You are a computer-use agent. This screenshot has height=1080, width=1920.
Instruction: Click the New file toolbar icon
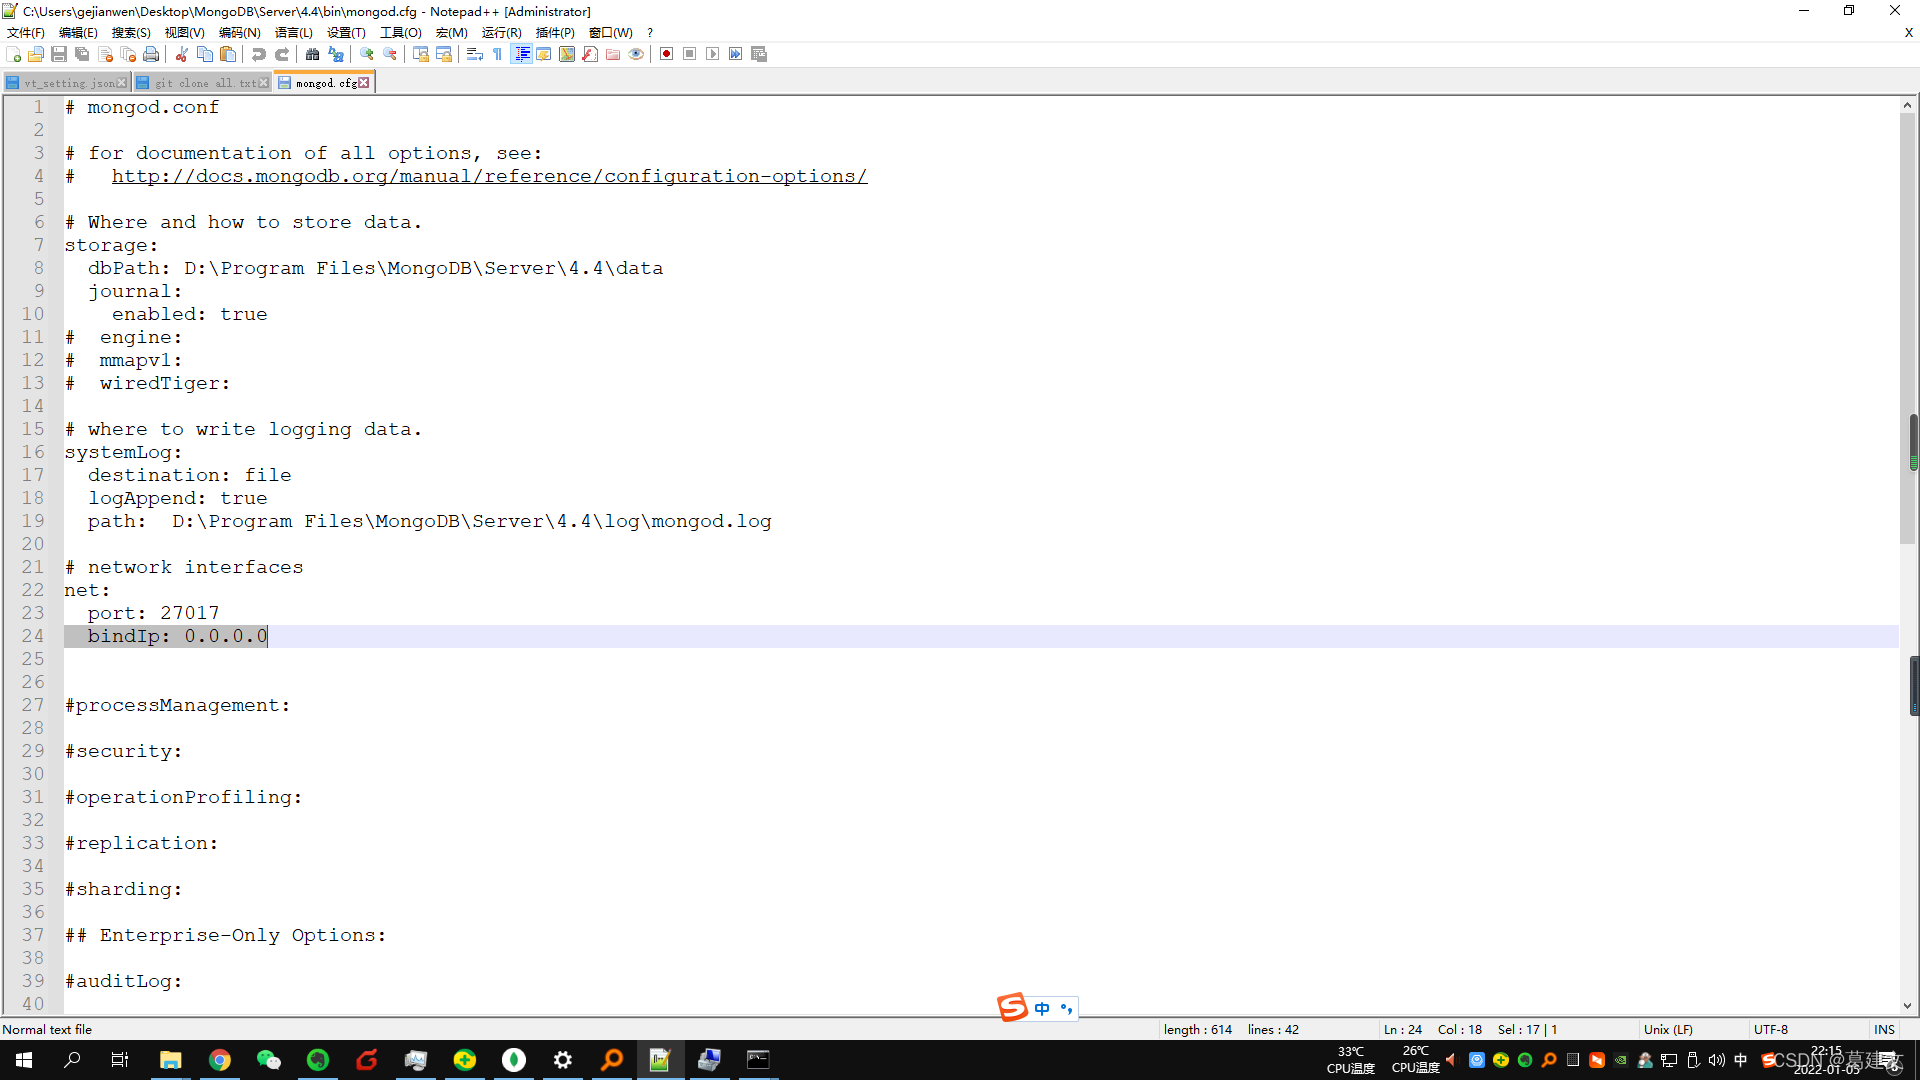pos(13,54)
